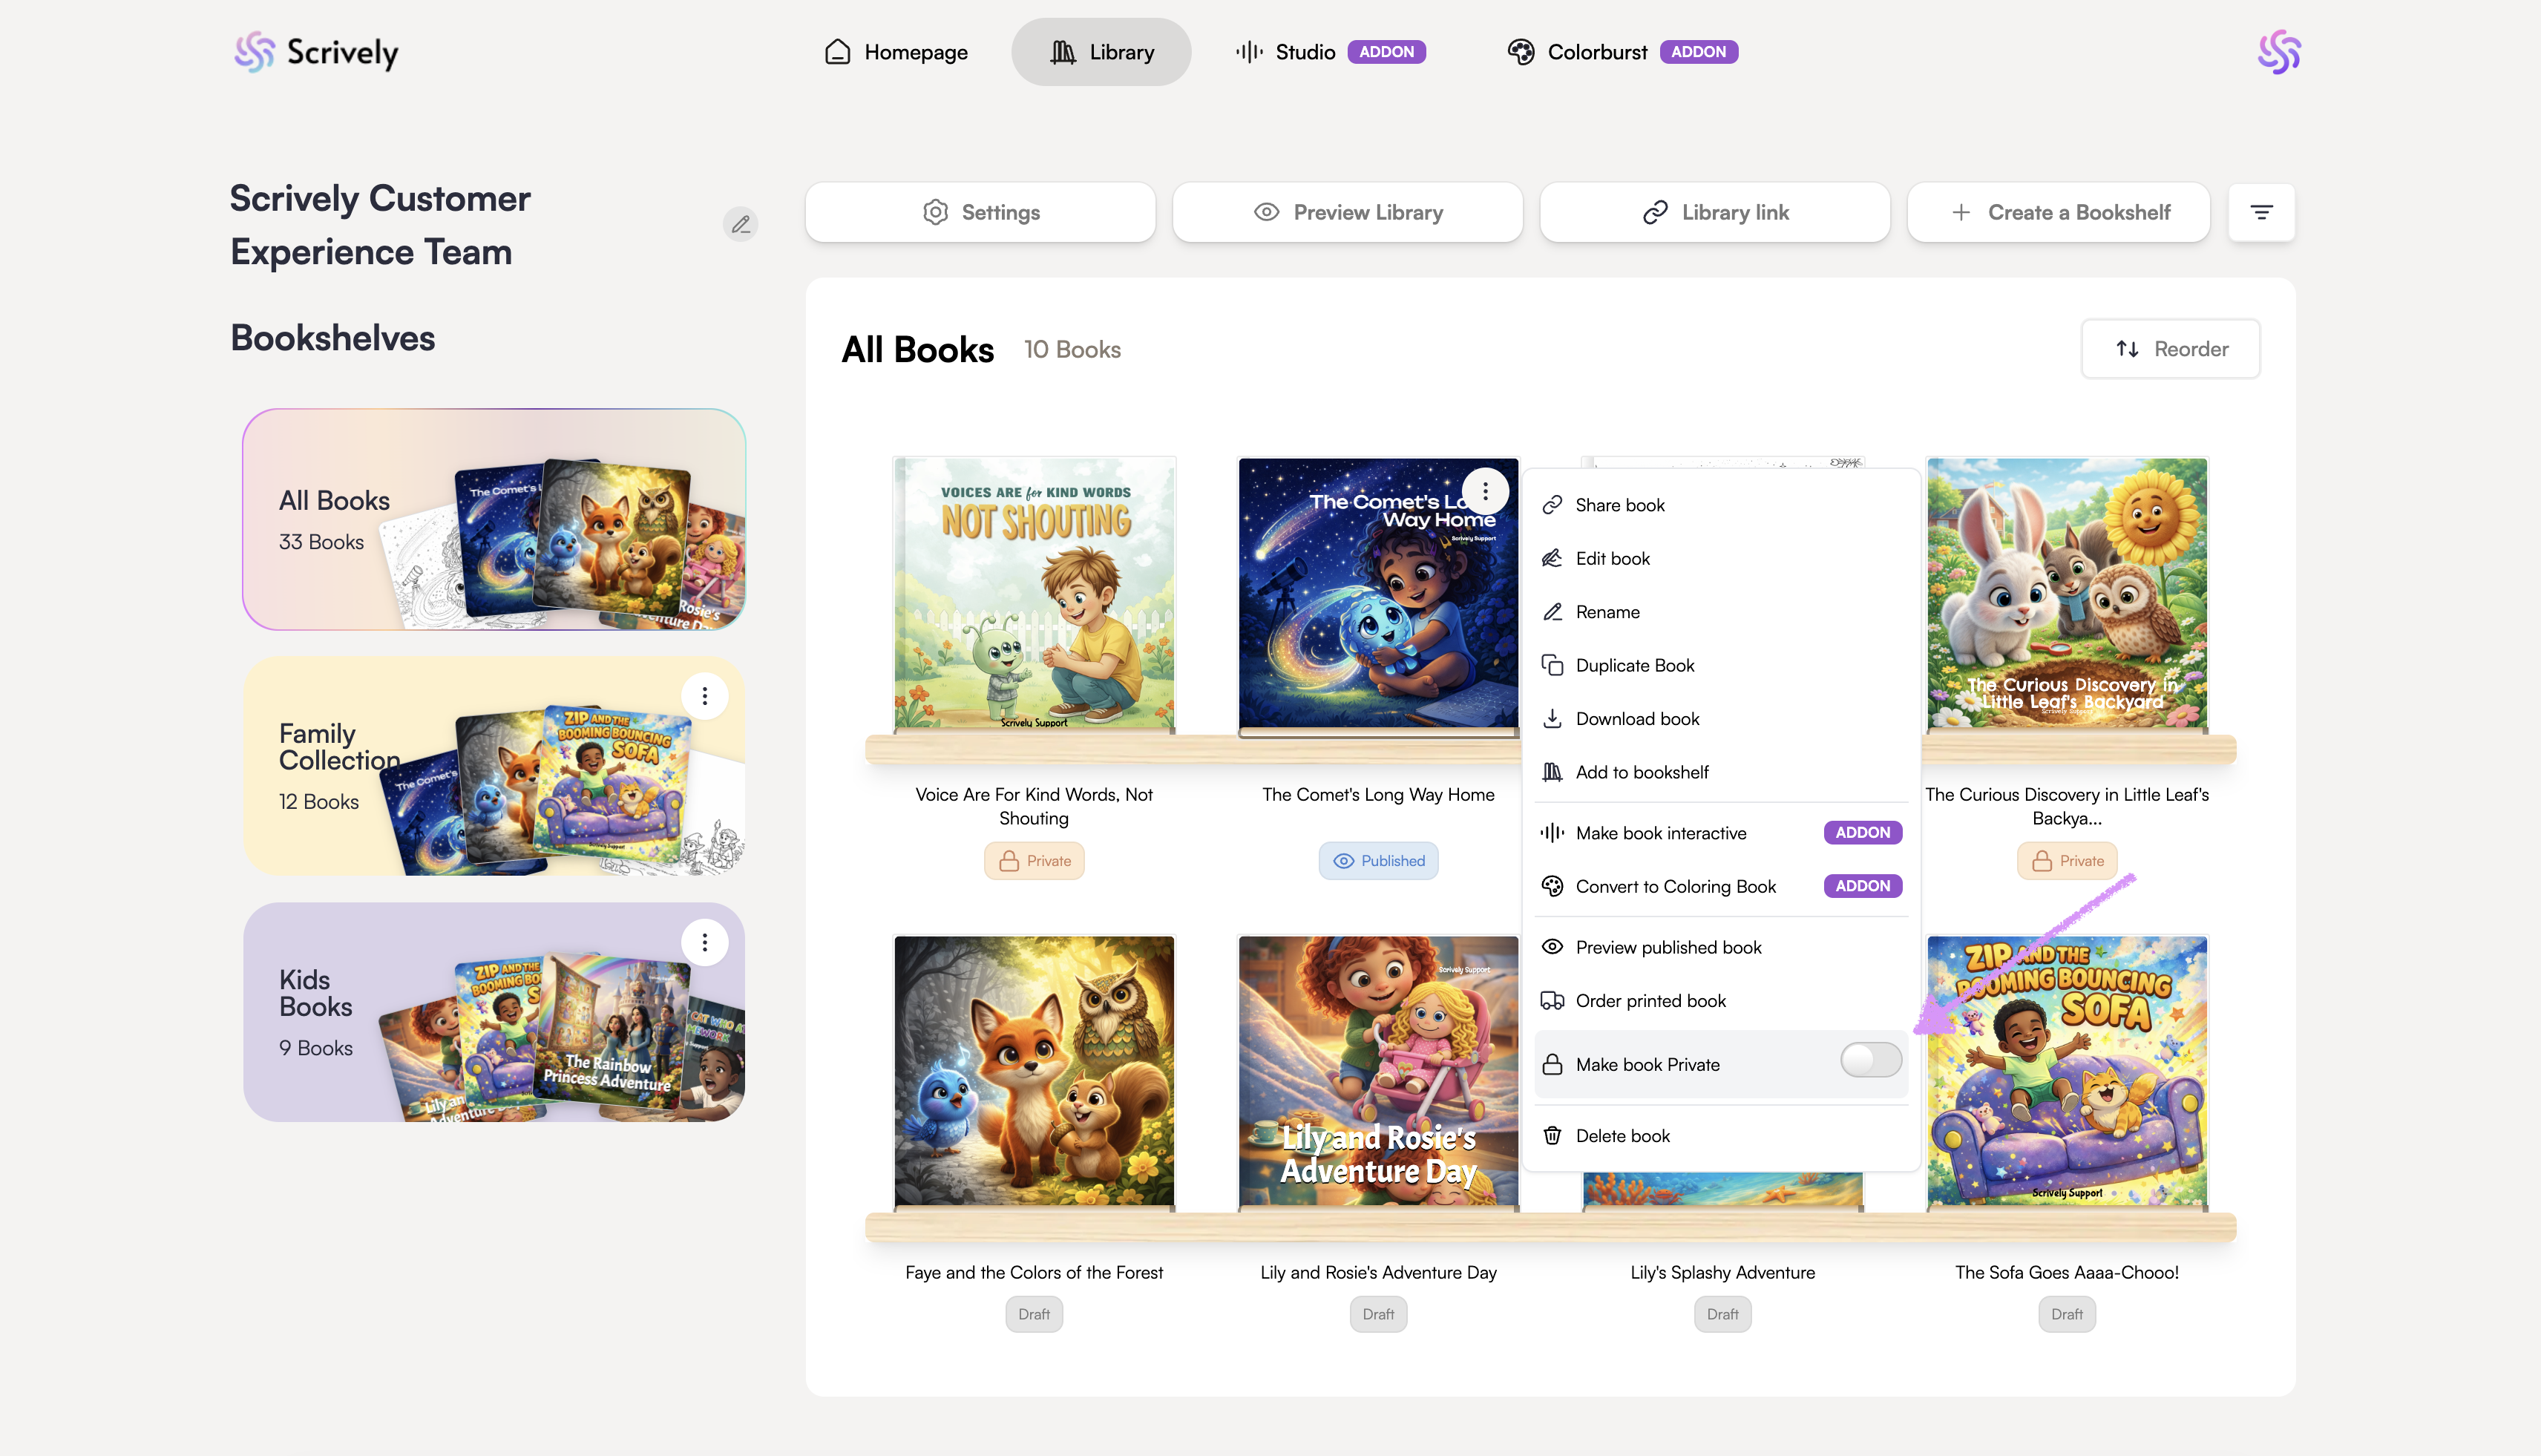This screenshot has height=1456, width=2541.
Task: Click Convert to Coloring Book palette icon
Action: tap(1552, 886)
